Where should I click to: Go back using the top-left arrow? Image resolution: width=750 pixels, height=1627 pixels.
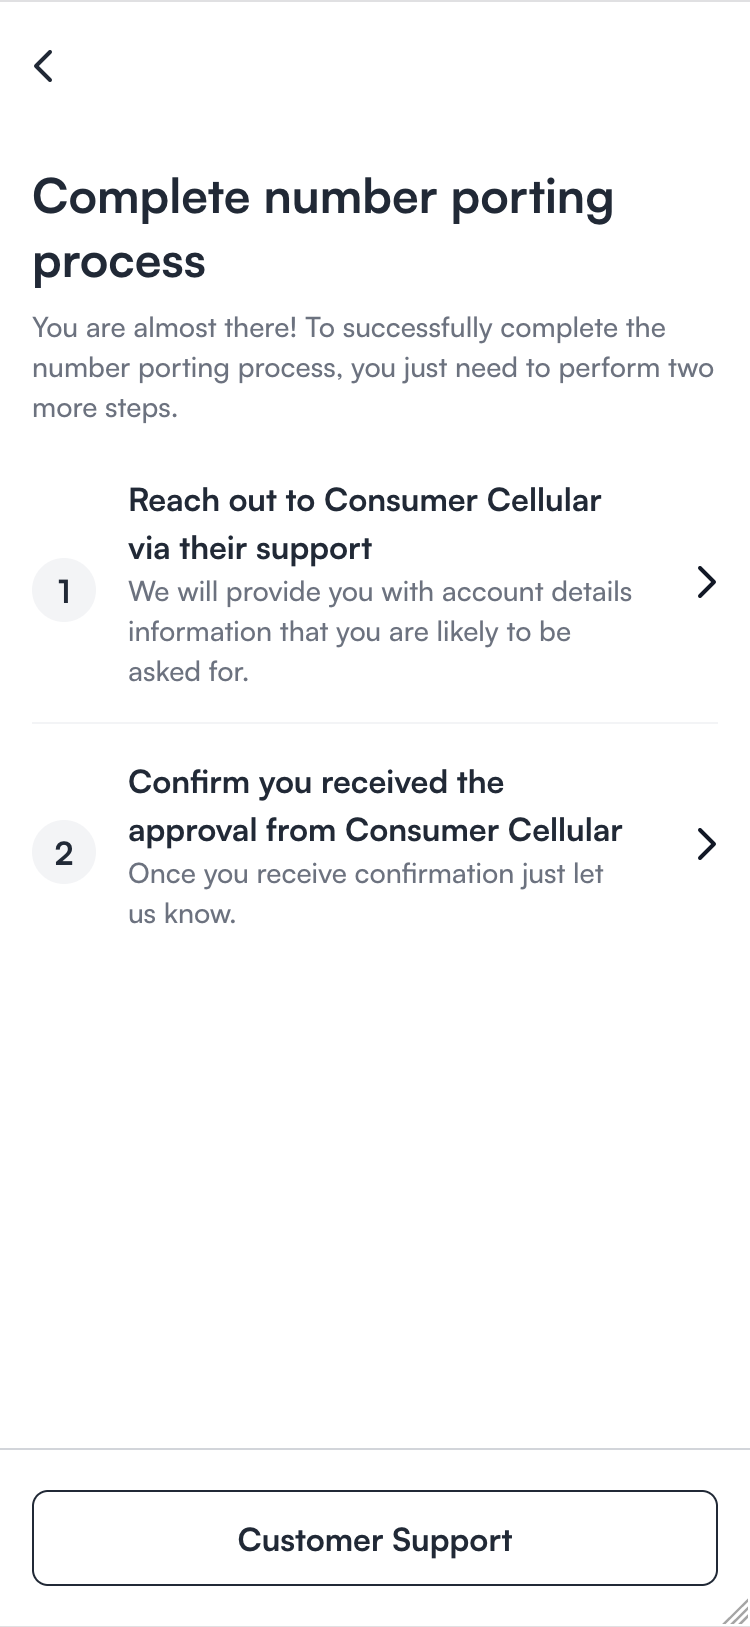(x=43, y=66)
